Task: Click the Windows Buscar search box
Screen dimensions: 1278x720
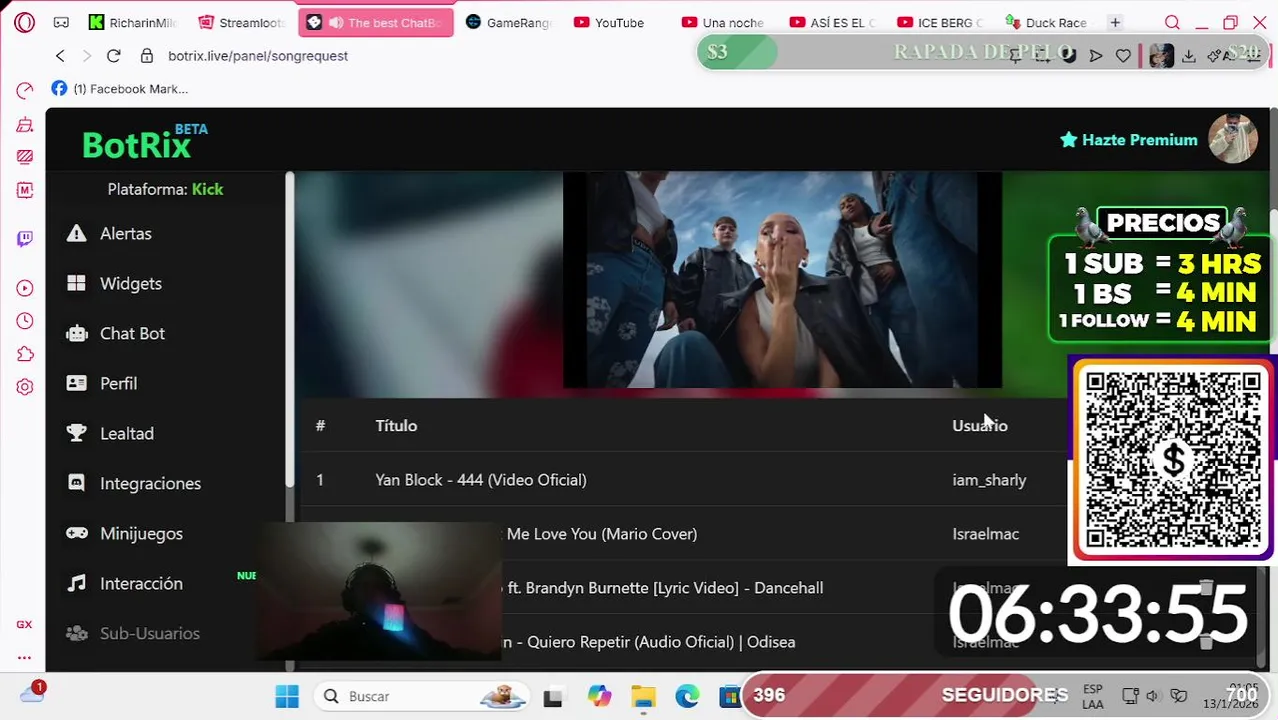Action: pos(420,696)
